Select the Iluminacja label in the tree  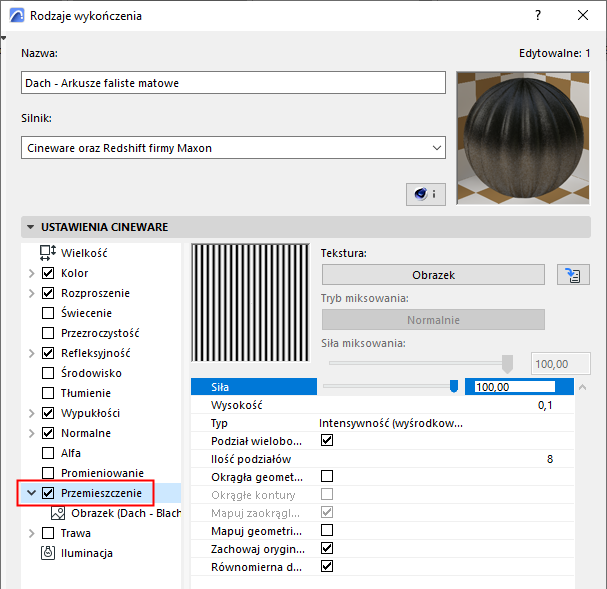point(87,553)
